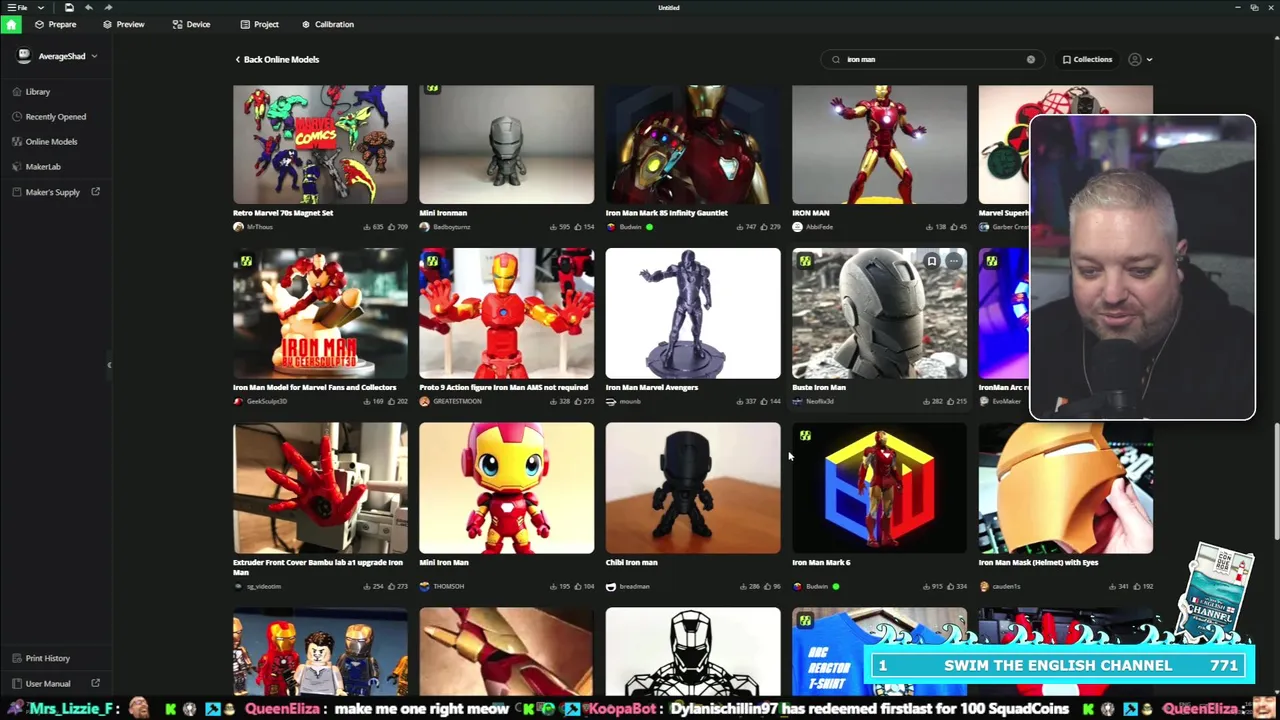Open more options on Buste Iron Man card
The height and width of the screenshot is (720, 1280).
954,262
